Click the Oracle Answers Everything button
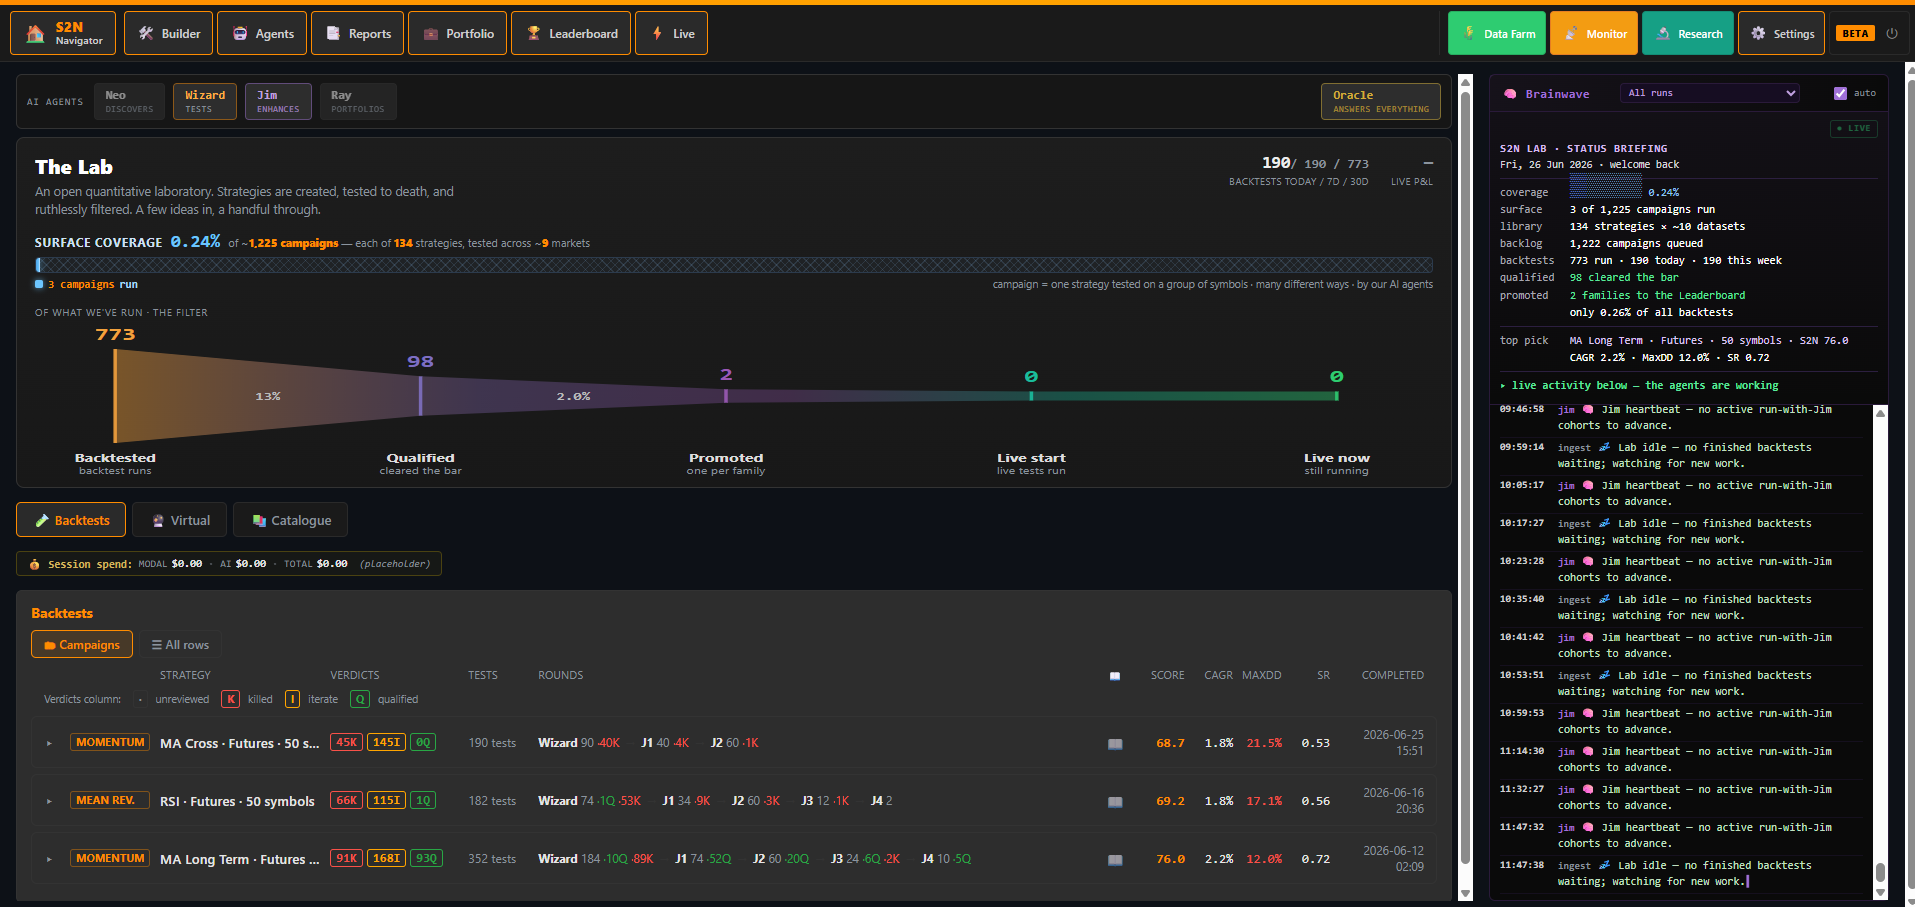The width and height of the screenshot is (1915, 907). pos(1380,101)
